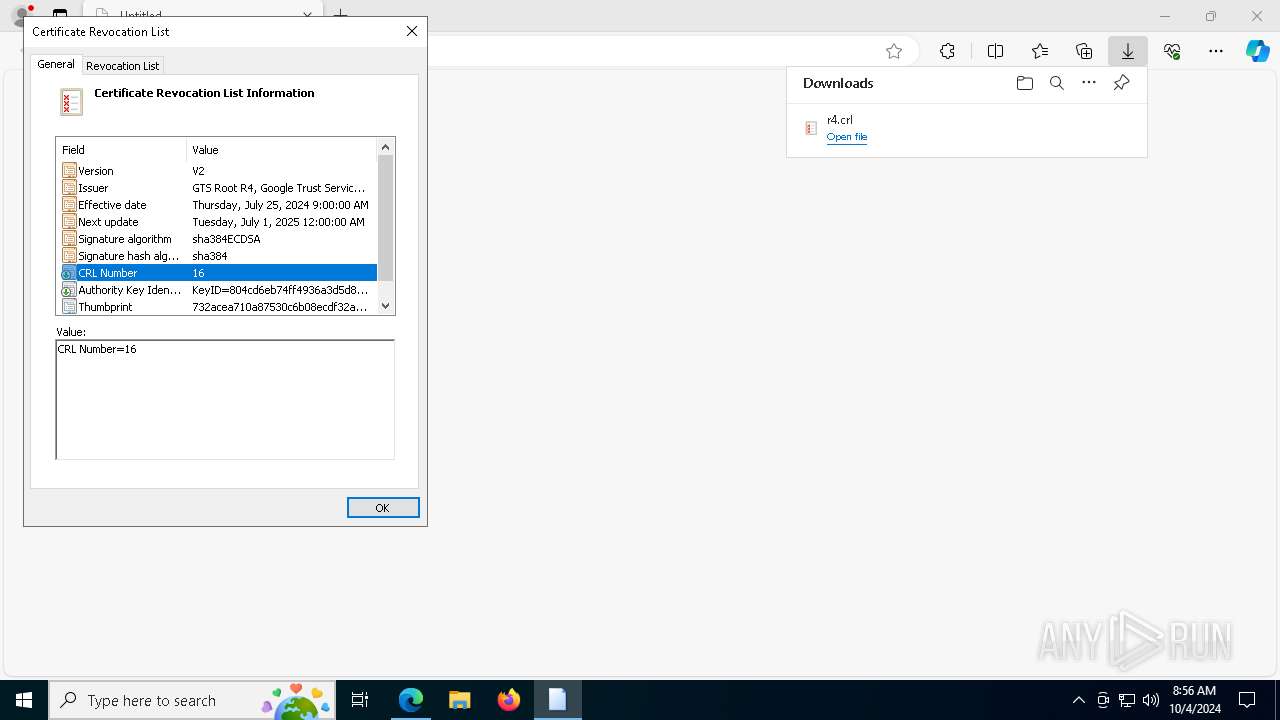Click the field list scrollbar thumb
Screen dimensions: 1280x720
[386, 218]
